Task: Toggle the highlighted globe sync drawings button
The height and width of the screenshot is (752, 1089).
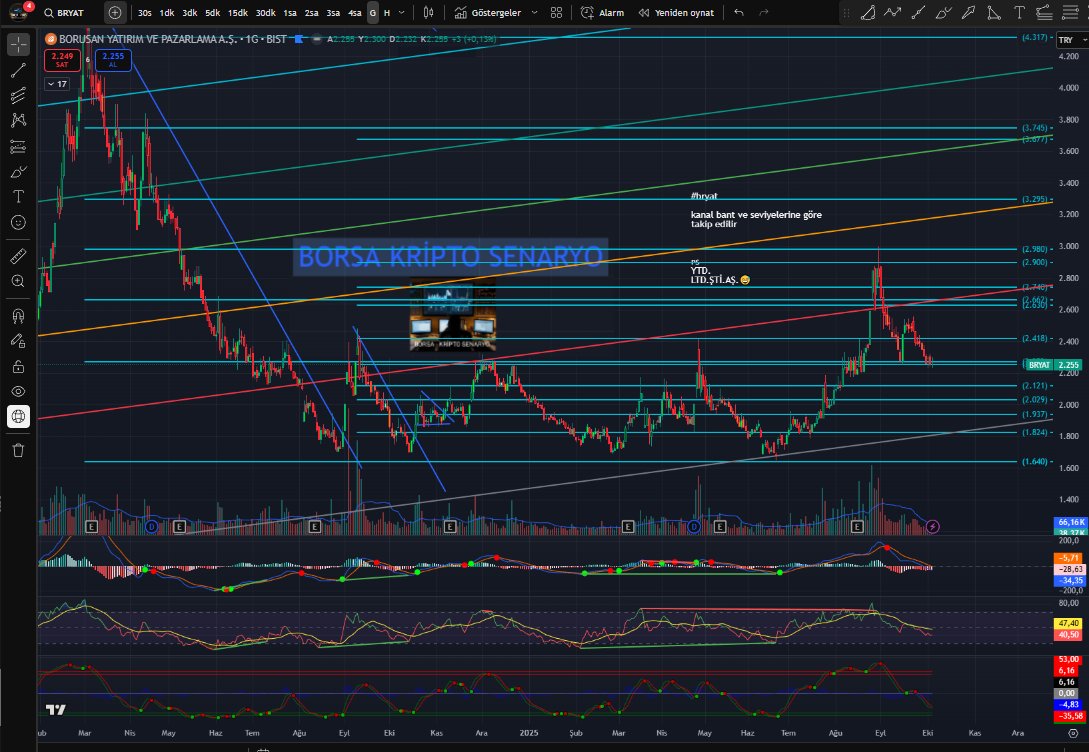Action: click(18, 417)
